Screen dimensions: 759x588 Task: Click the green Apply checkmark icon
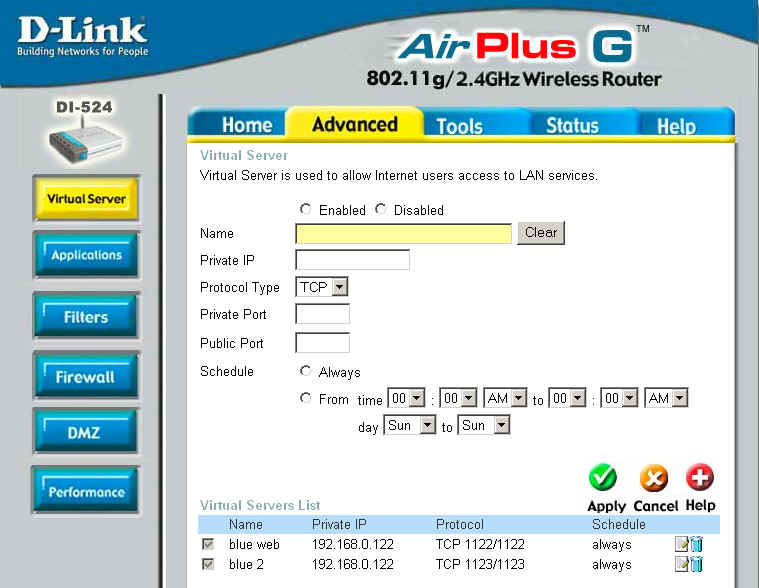(x=603, y=478)
